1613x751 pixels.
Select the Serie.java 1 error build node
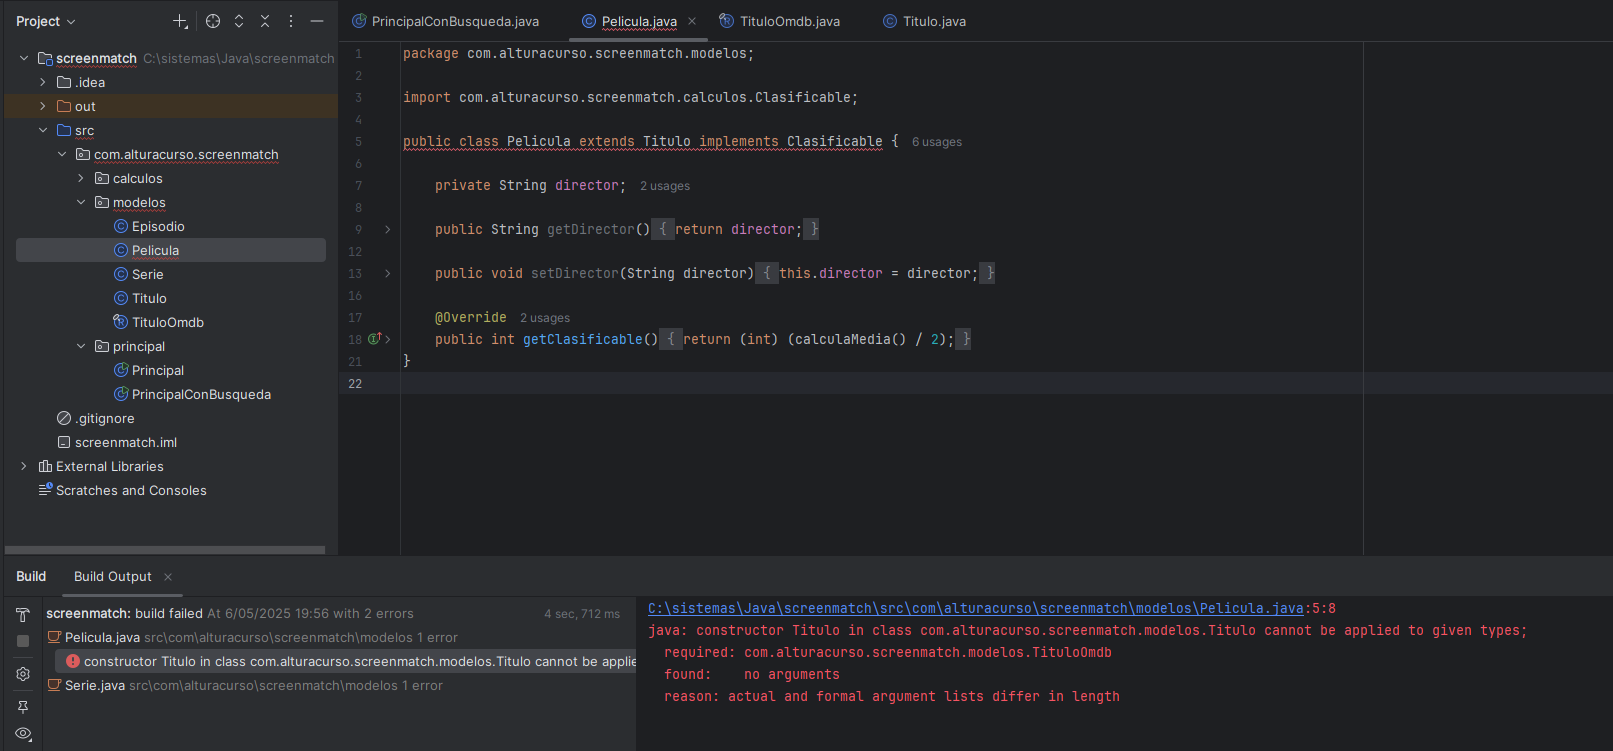[x=245, y=685]
